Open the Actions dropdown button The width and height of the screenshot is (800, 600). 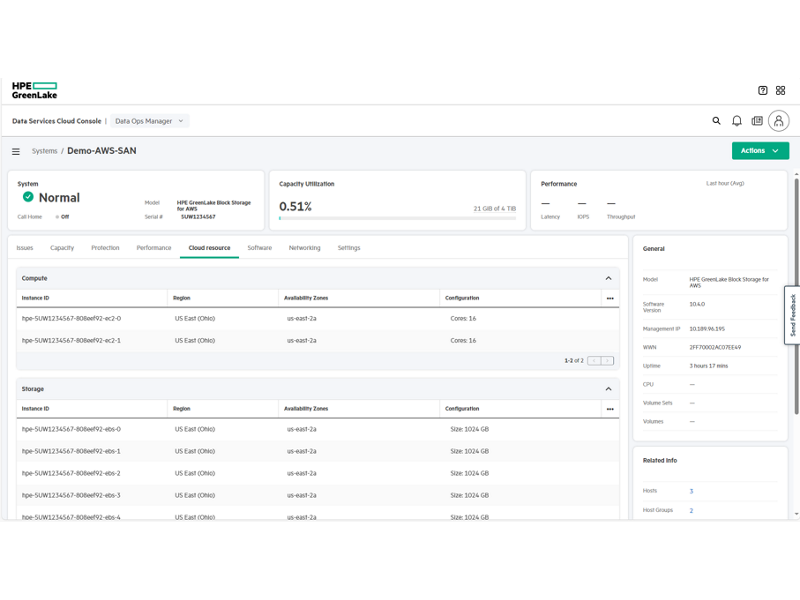coord(760,151)
